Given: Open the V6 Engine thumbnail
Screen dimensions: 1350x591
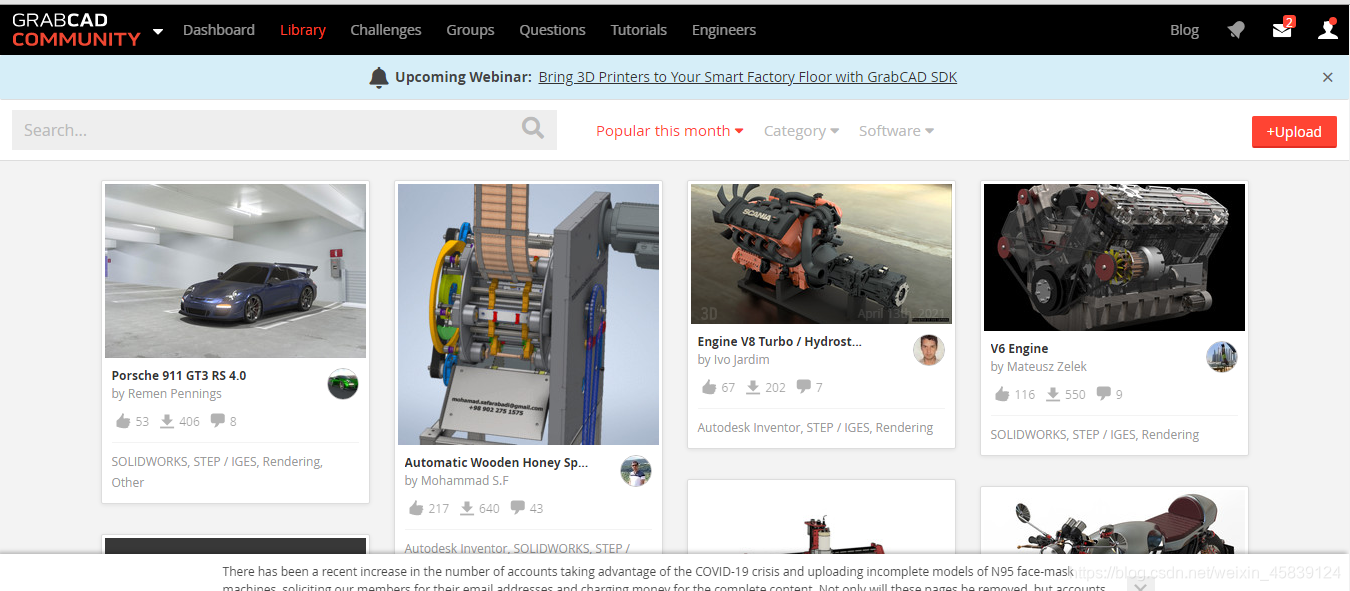Looking at the screenshot, I should (1114, 257).
